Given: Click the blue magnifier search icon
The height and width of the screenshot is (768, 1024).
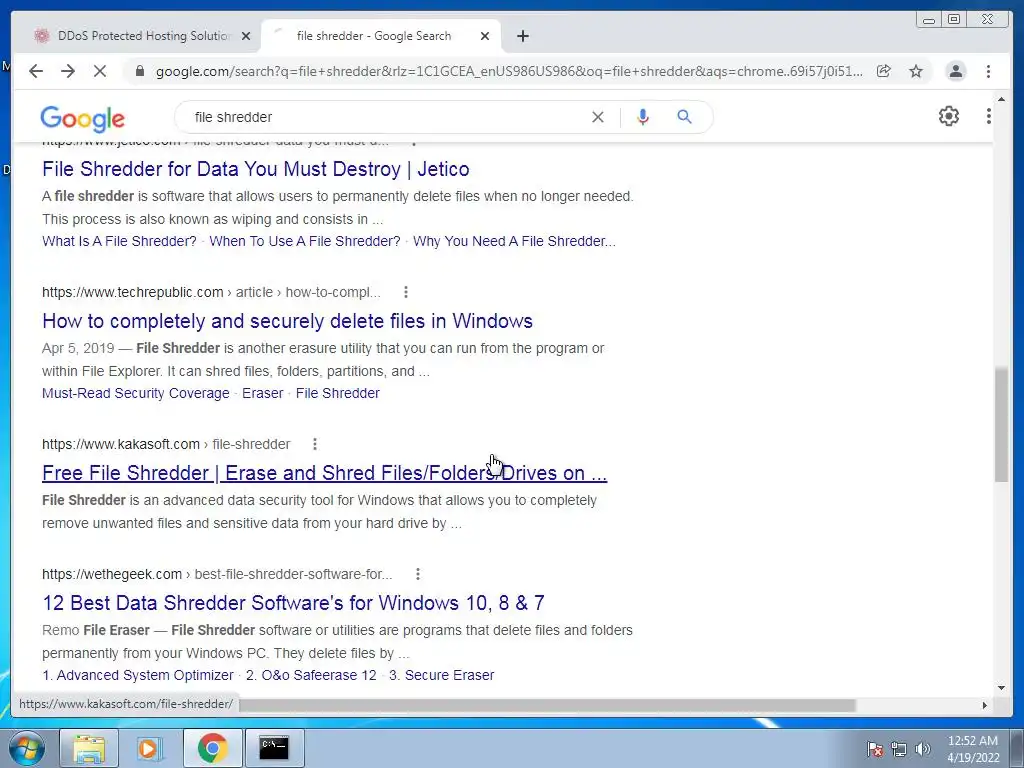Looking at the screenshot, I should tap(684, 117).
